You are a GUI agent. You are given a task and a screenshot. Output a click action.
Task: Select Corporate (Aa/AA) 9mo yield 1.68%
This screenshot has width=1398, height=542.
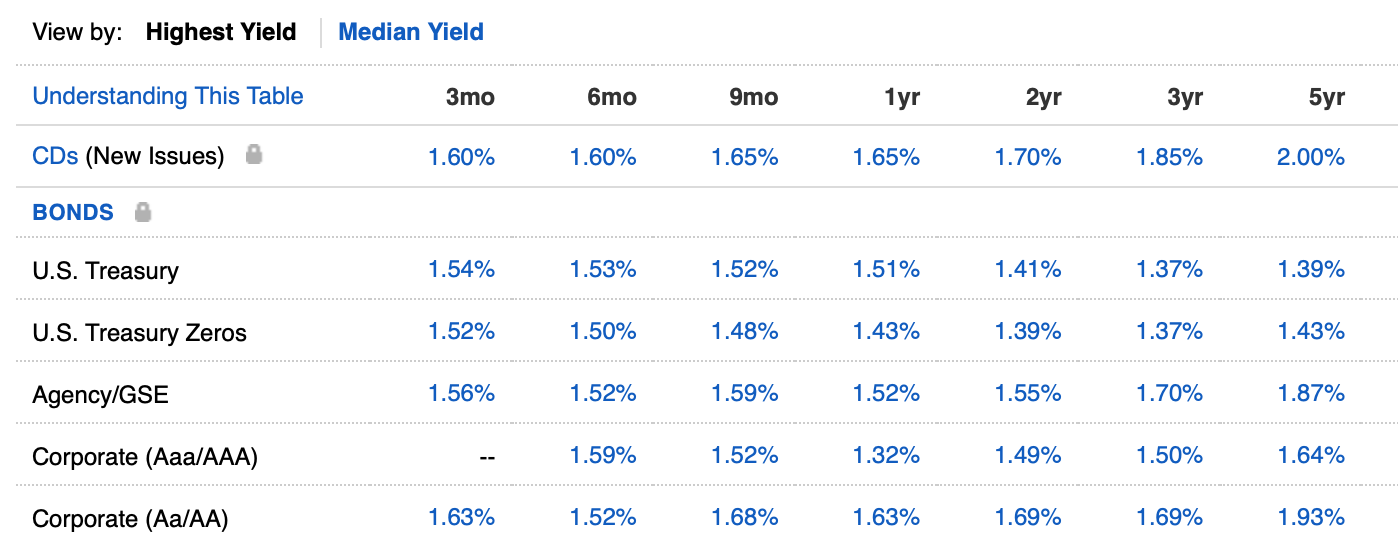(x=745, y=517)
